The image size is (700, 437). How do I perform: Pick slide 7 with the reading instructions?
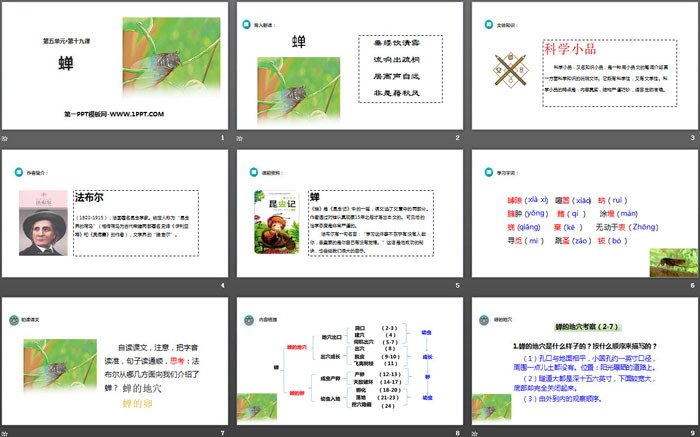point(114,361)
